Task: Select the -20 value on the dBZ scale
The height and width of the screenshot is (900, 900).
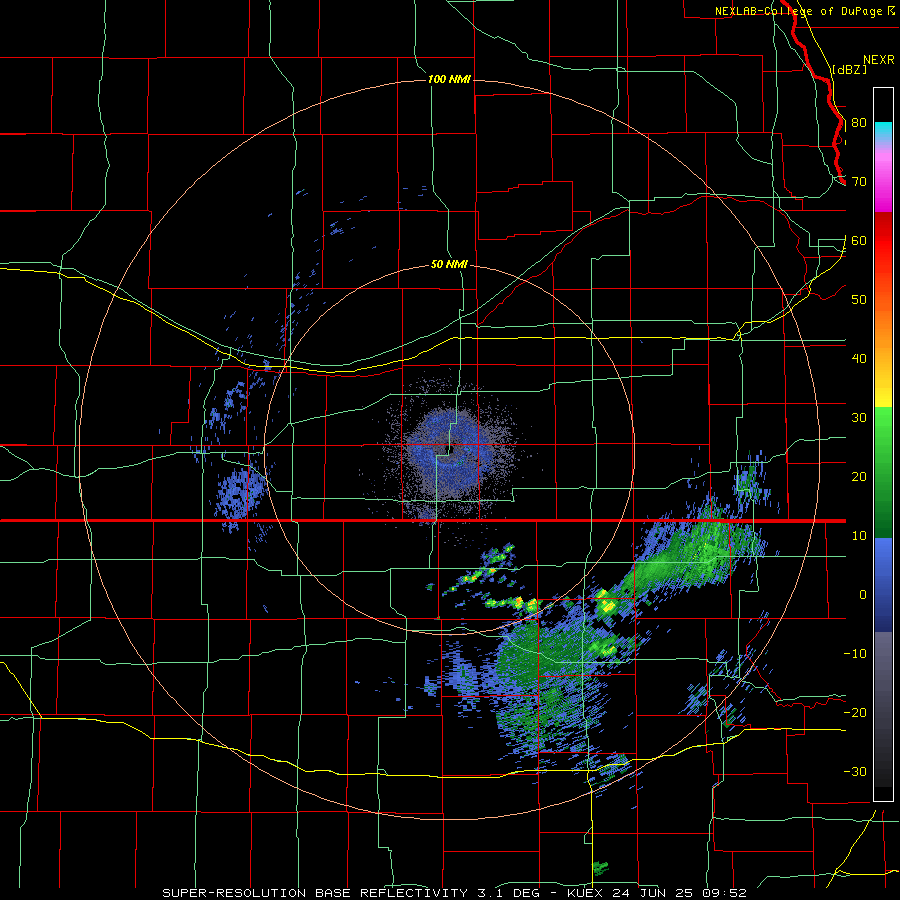Action: coord(855,713)
